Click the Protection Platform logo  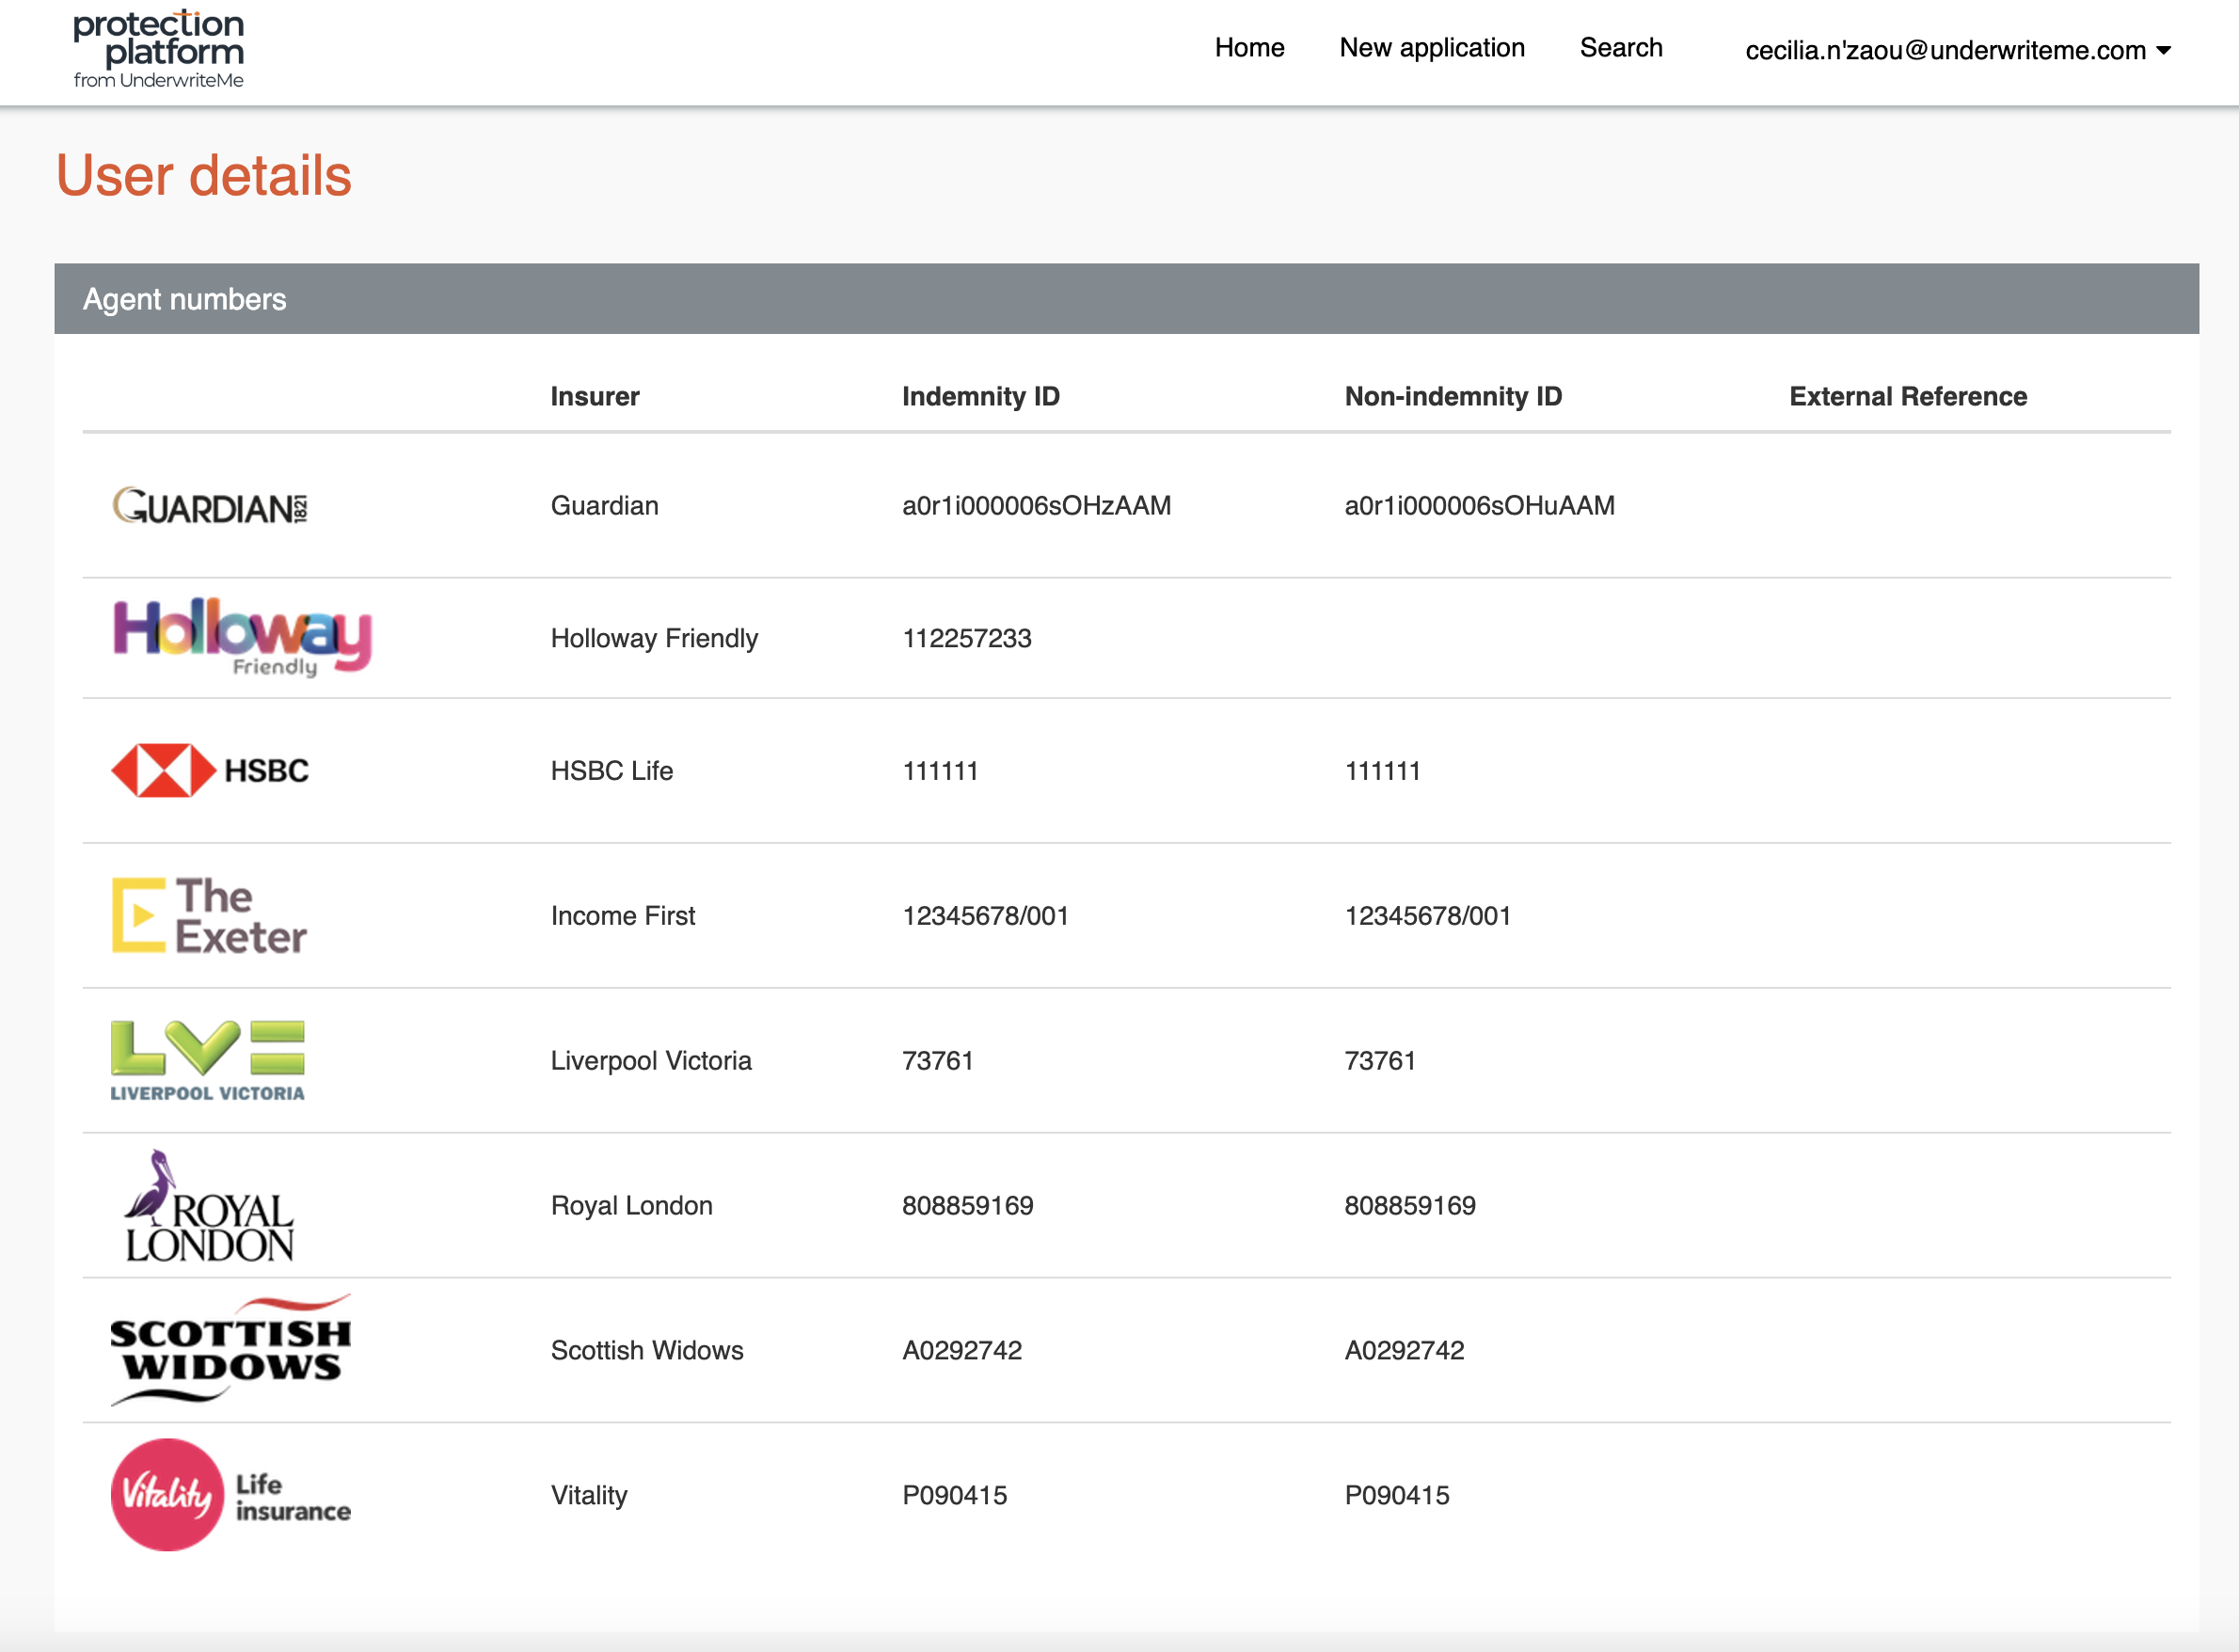click(158, 49)
